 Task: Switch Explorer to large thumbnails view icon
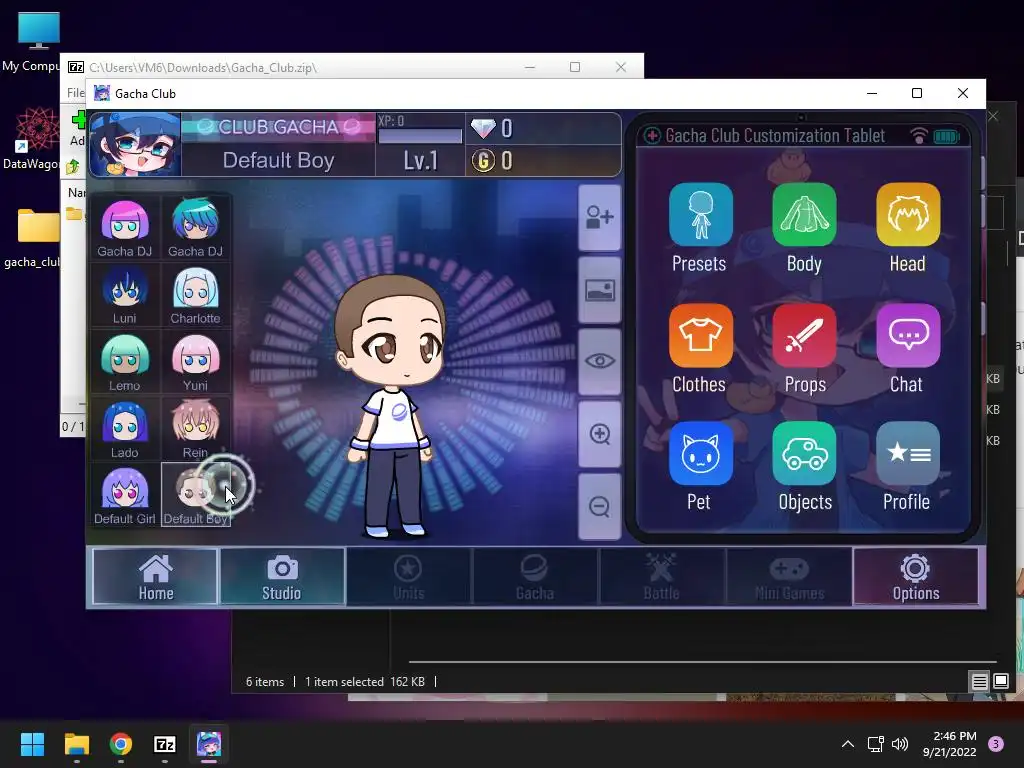(1001, 682)
